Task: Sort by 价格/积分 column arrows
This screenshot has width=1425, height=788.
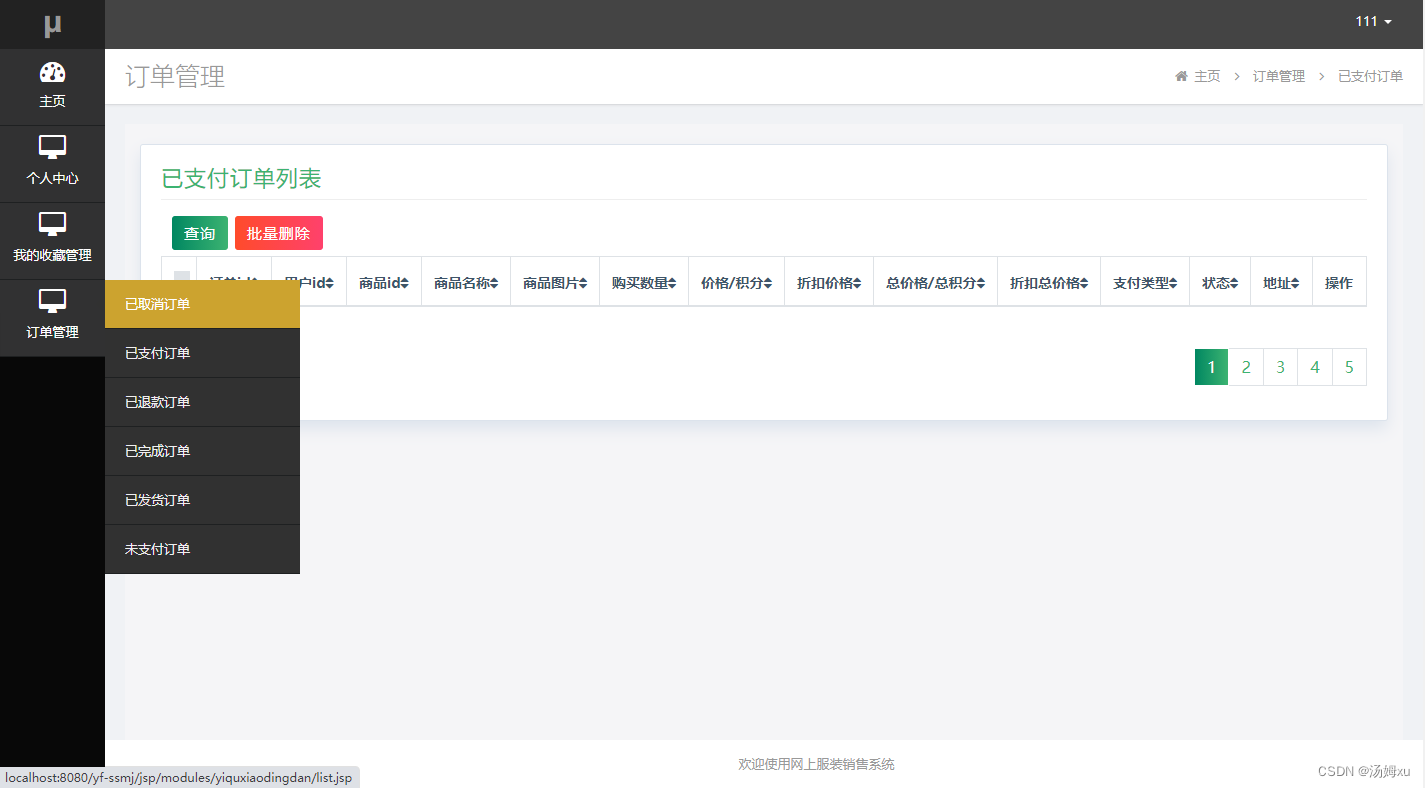Action: point(768,284)
